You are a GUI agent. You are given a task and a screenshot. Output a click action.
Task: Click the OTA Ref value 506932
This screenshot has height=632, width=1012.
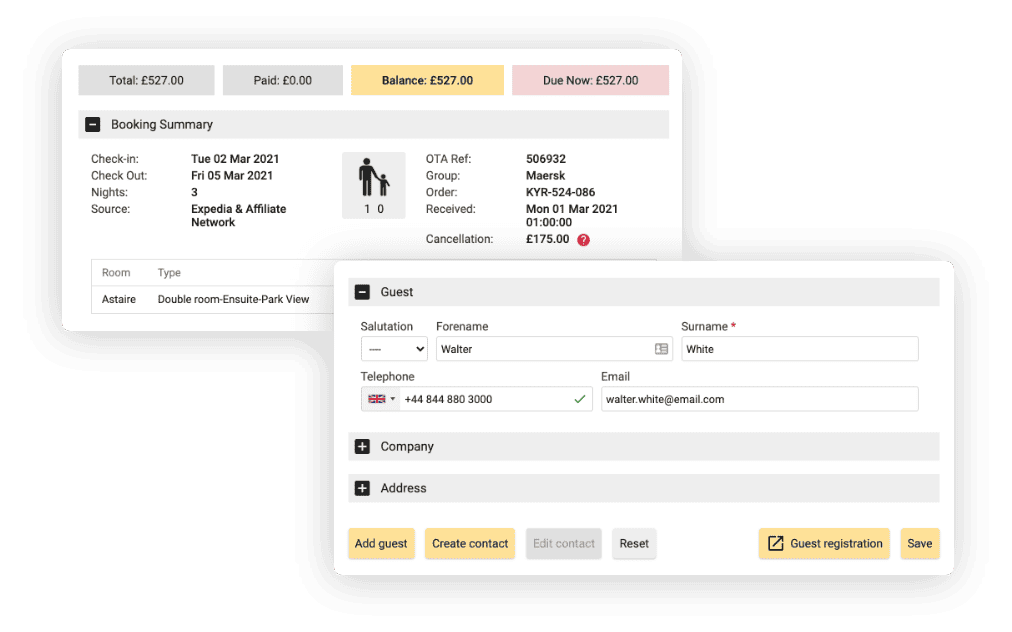click(x=546, y=159)
